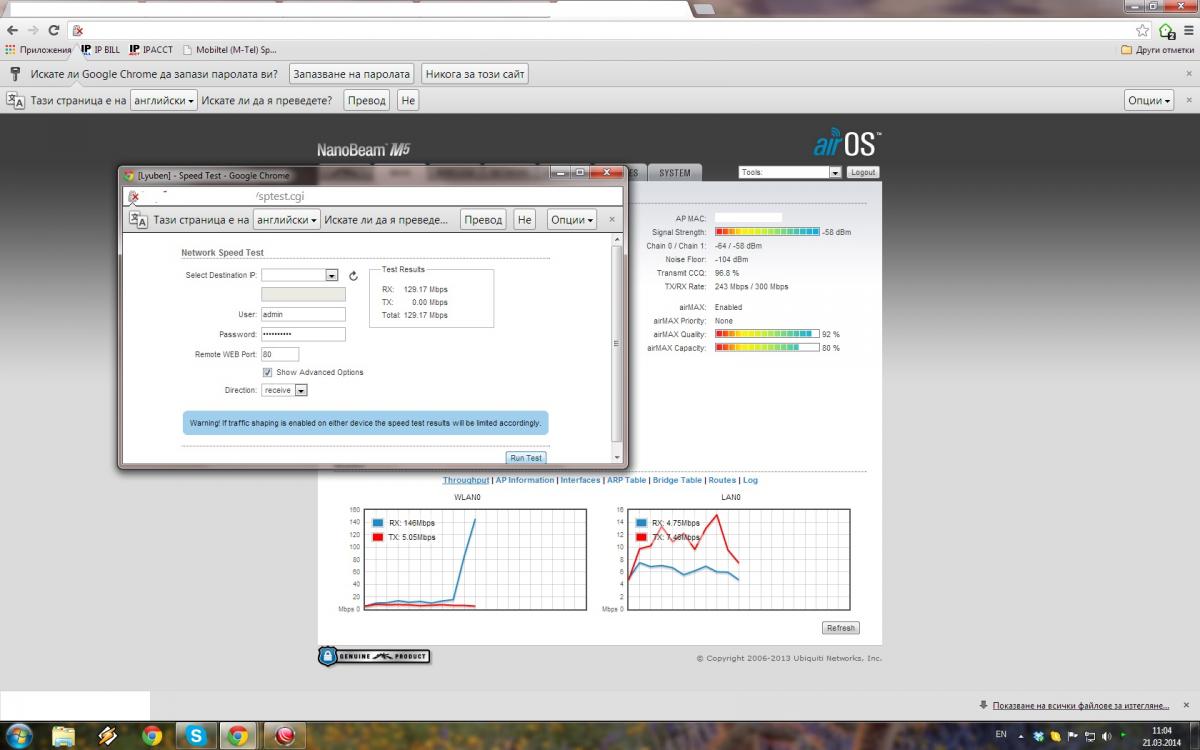Open the Chrome hamburger menu

tap(1186, 30)
